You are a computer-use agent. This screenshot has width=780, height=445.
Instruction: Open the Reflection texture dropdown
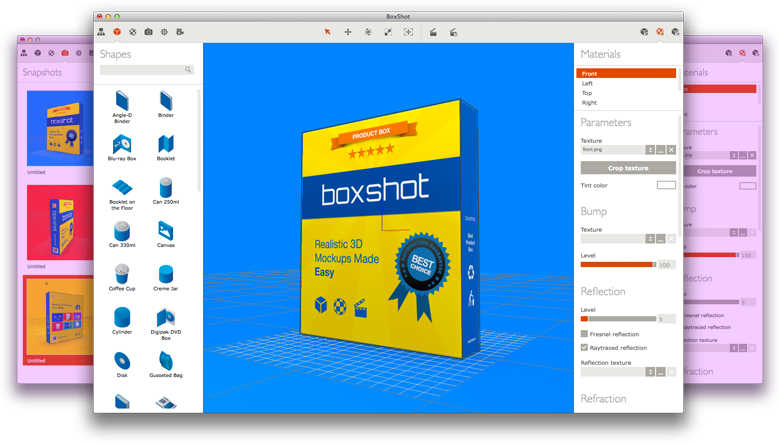point(651,371)
